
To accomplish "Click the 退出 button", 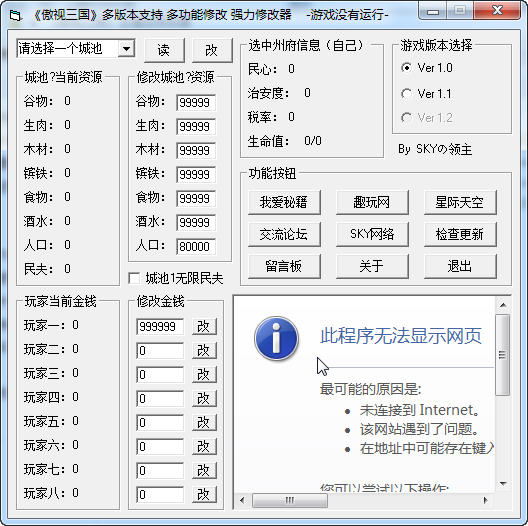I will coord(460,266).
